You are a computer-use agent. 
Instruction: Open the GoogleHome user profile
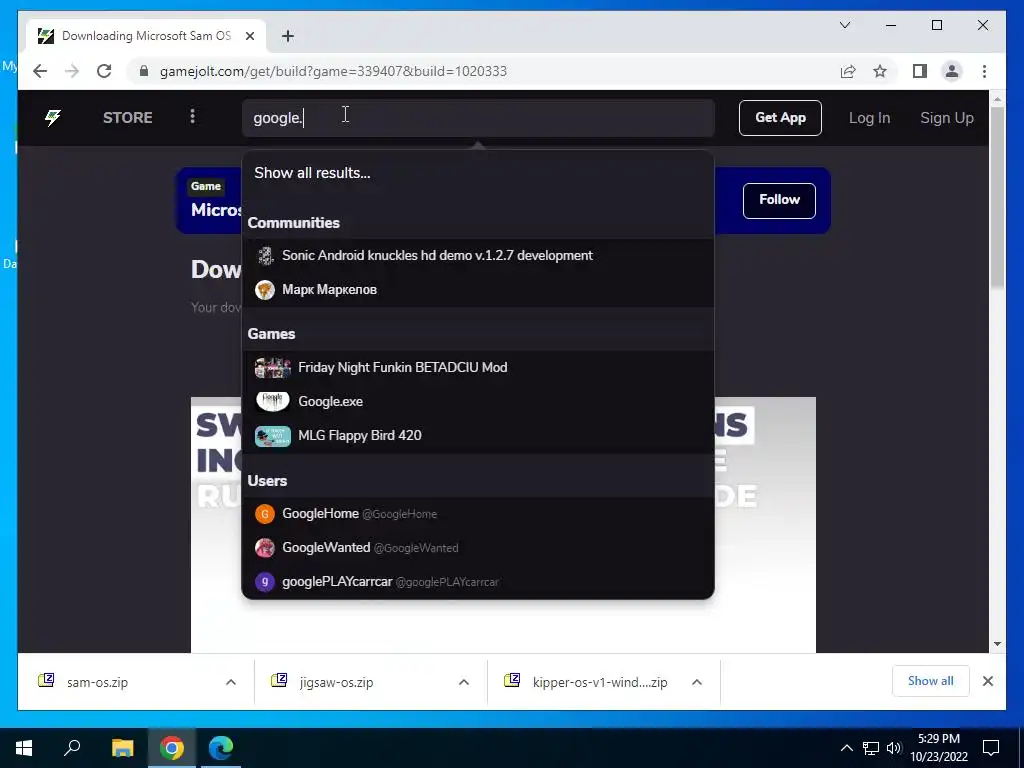478,514
